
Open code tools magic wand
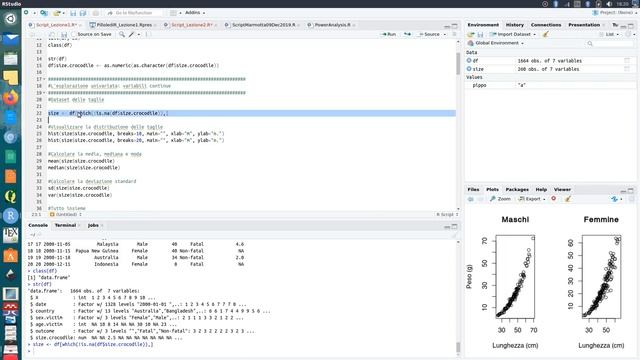(x=131, y=35)
